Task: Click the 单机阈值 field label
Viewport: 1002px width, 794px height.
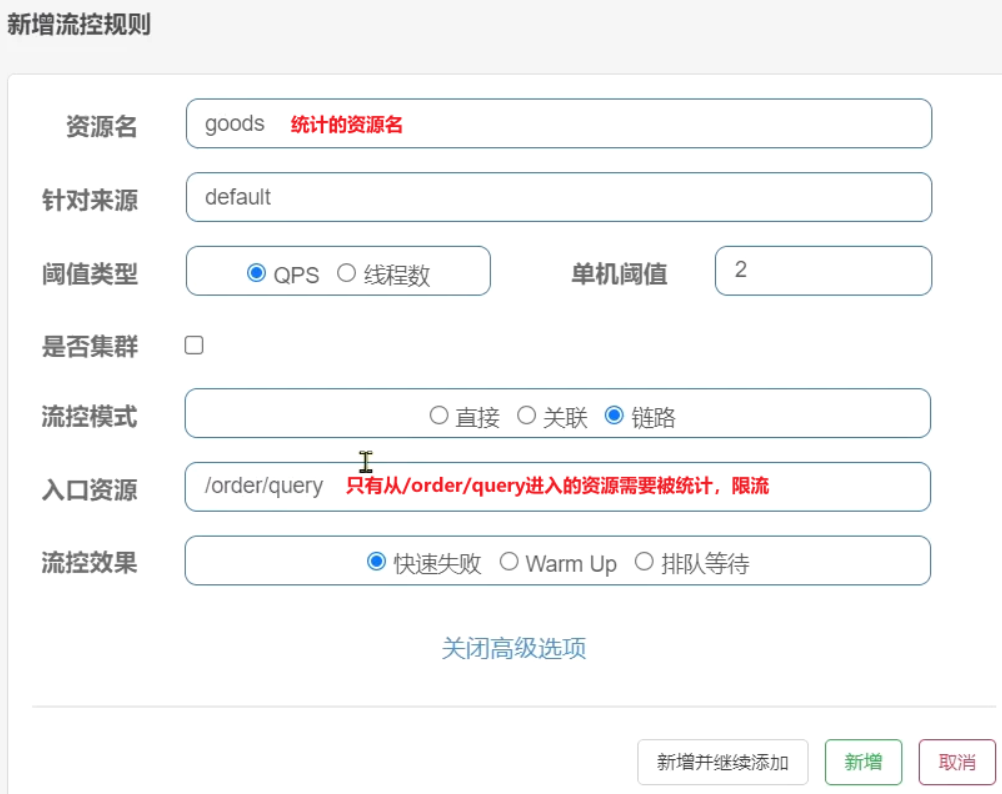Action: click(619, 274)
